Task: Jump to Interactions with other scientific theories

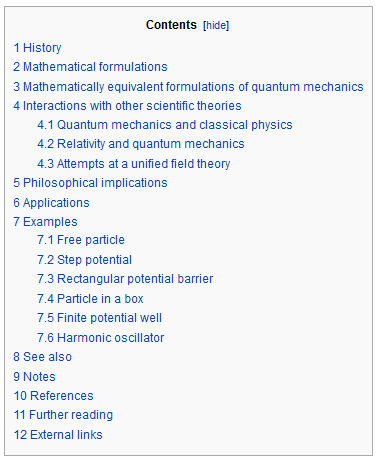Action: 127,106
